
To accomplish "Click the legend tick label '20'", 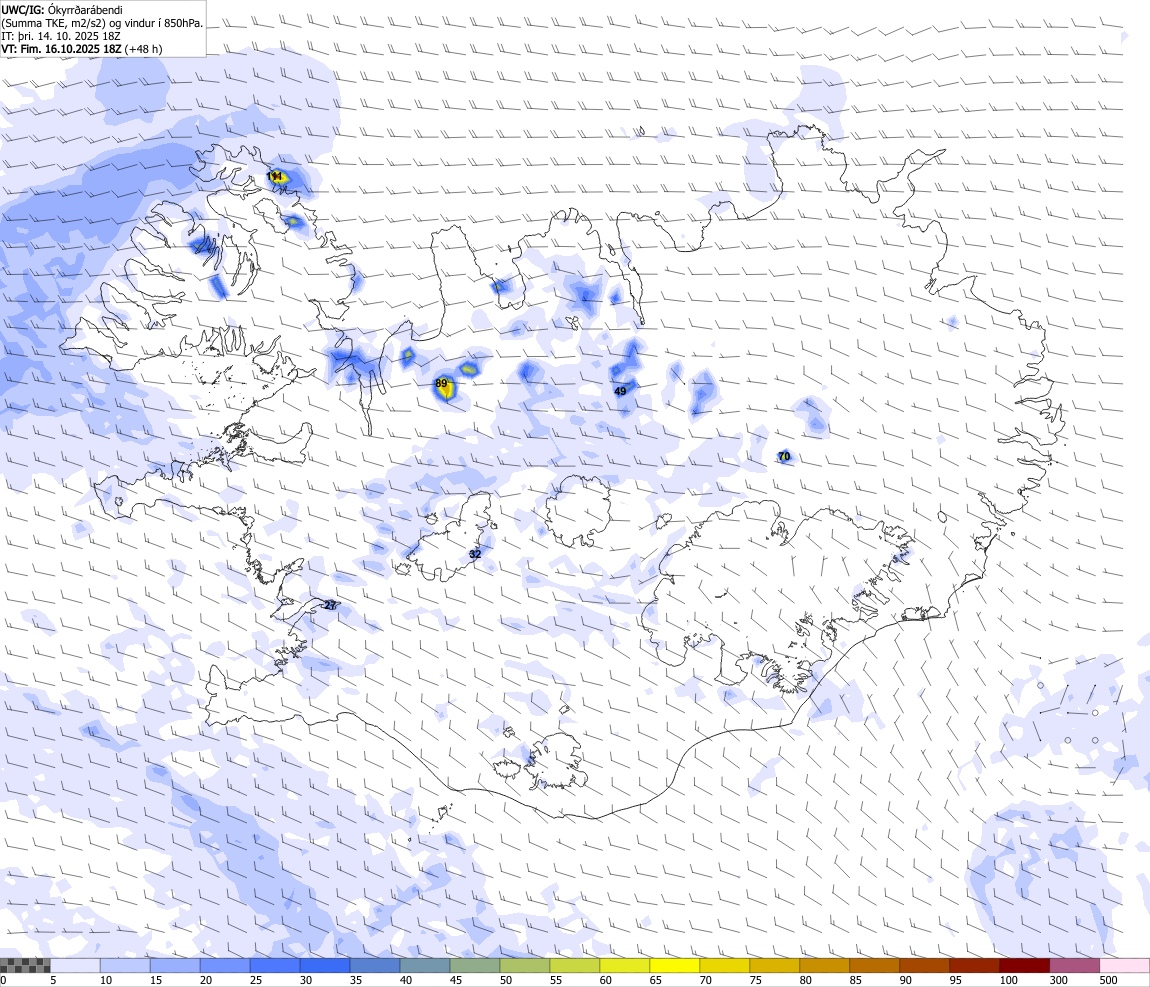I will pos(206,980).
